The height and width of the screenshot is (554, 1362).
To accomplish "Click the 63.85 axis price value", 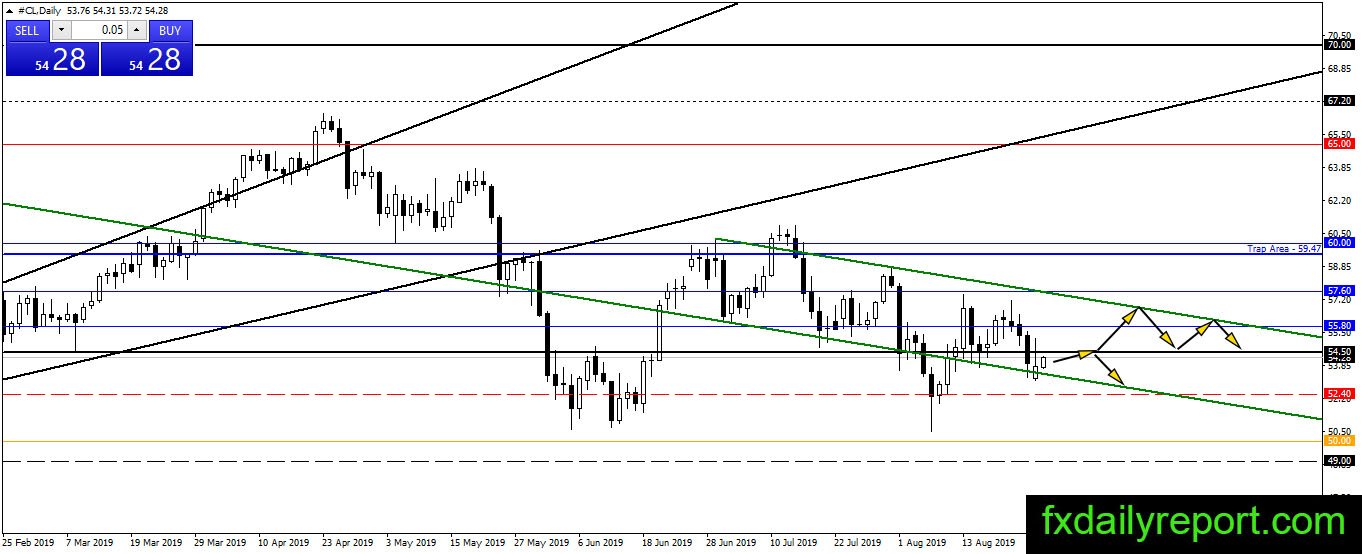I will point(1339,167).
